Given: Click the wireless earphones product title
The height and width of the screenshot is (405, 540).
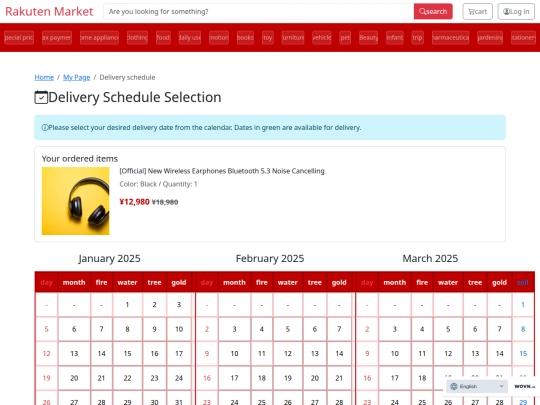Looking at the screenshot, I should coord(222,171).
